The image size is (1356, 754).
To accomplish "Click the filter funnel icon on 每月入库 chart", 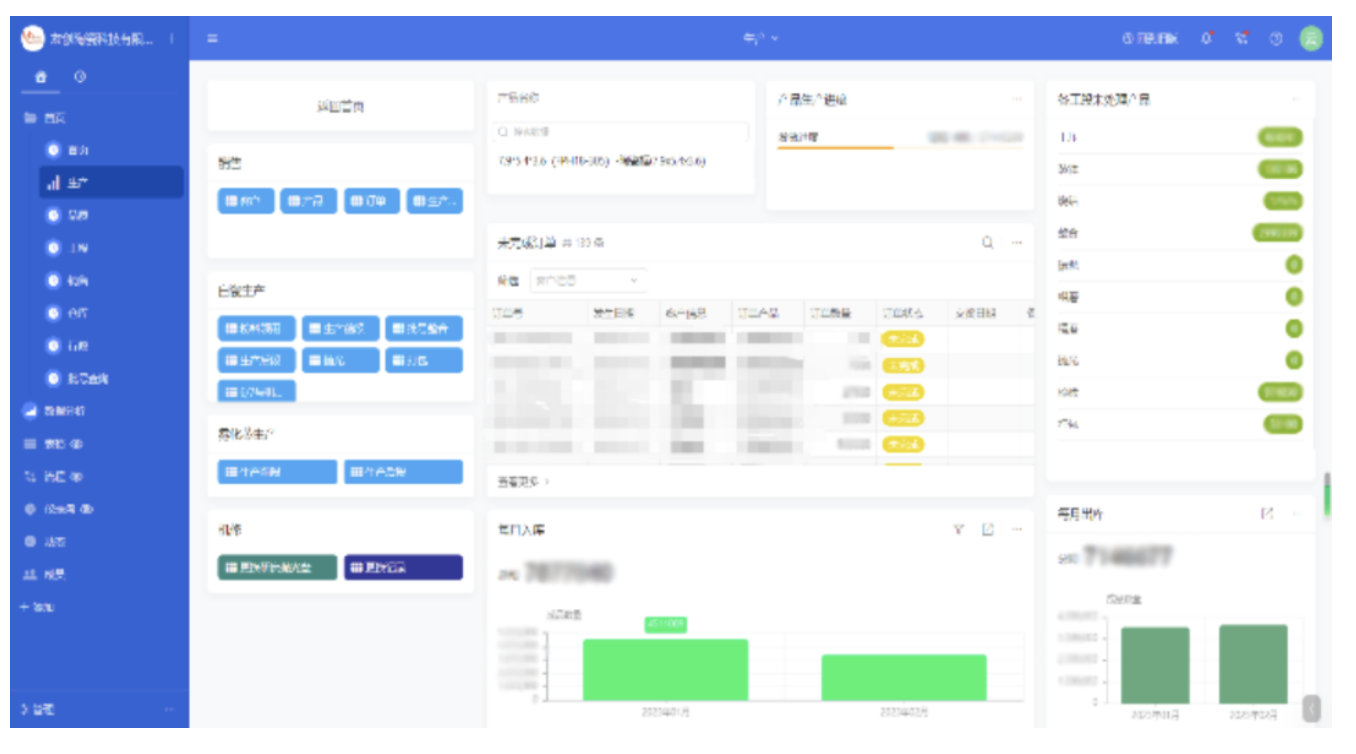I will [958, 529].
